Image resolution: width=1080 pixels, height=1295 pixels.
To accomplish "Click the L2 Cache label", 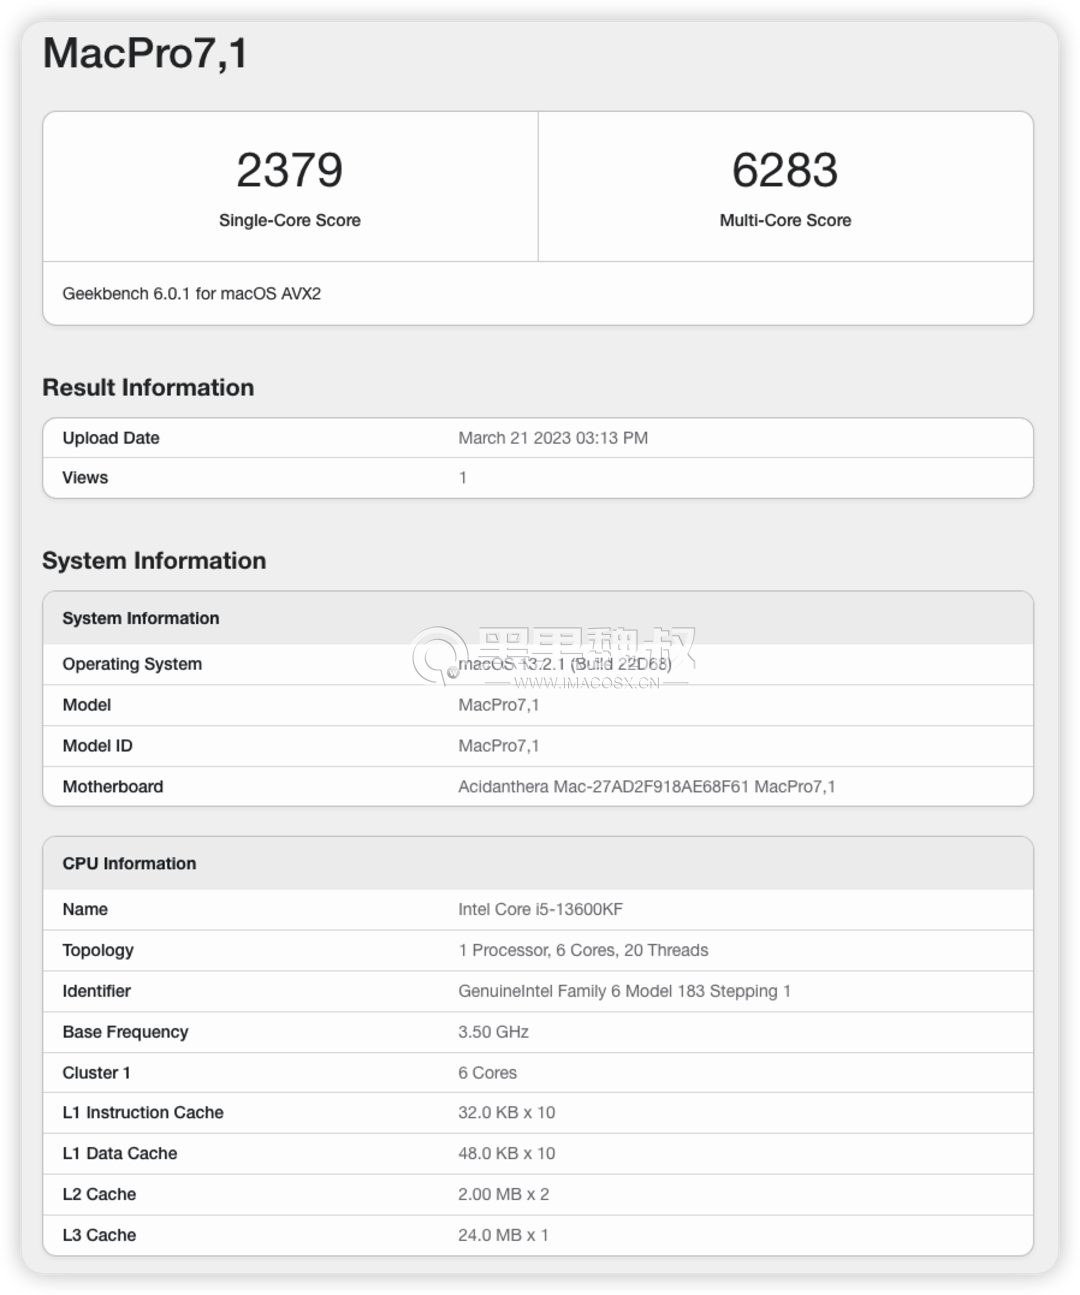I will 99,1195.
